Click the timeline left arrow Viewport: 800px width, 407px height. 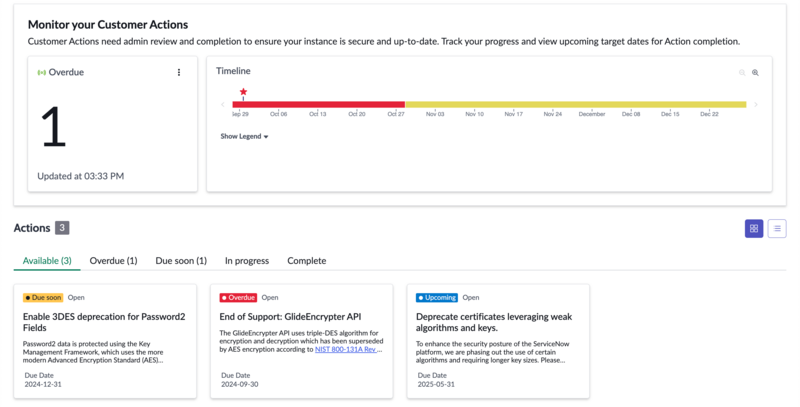222,105
